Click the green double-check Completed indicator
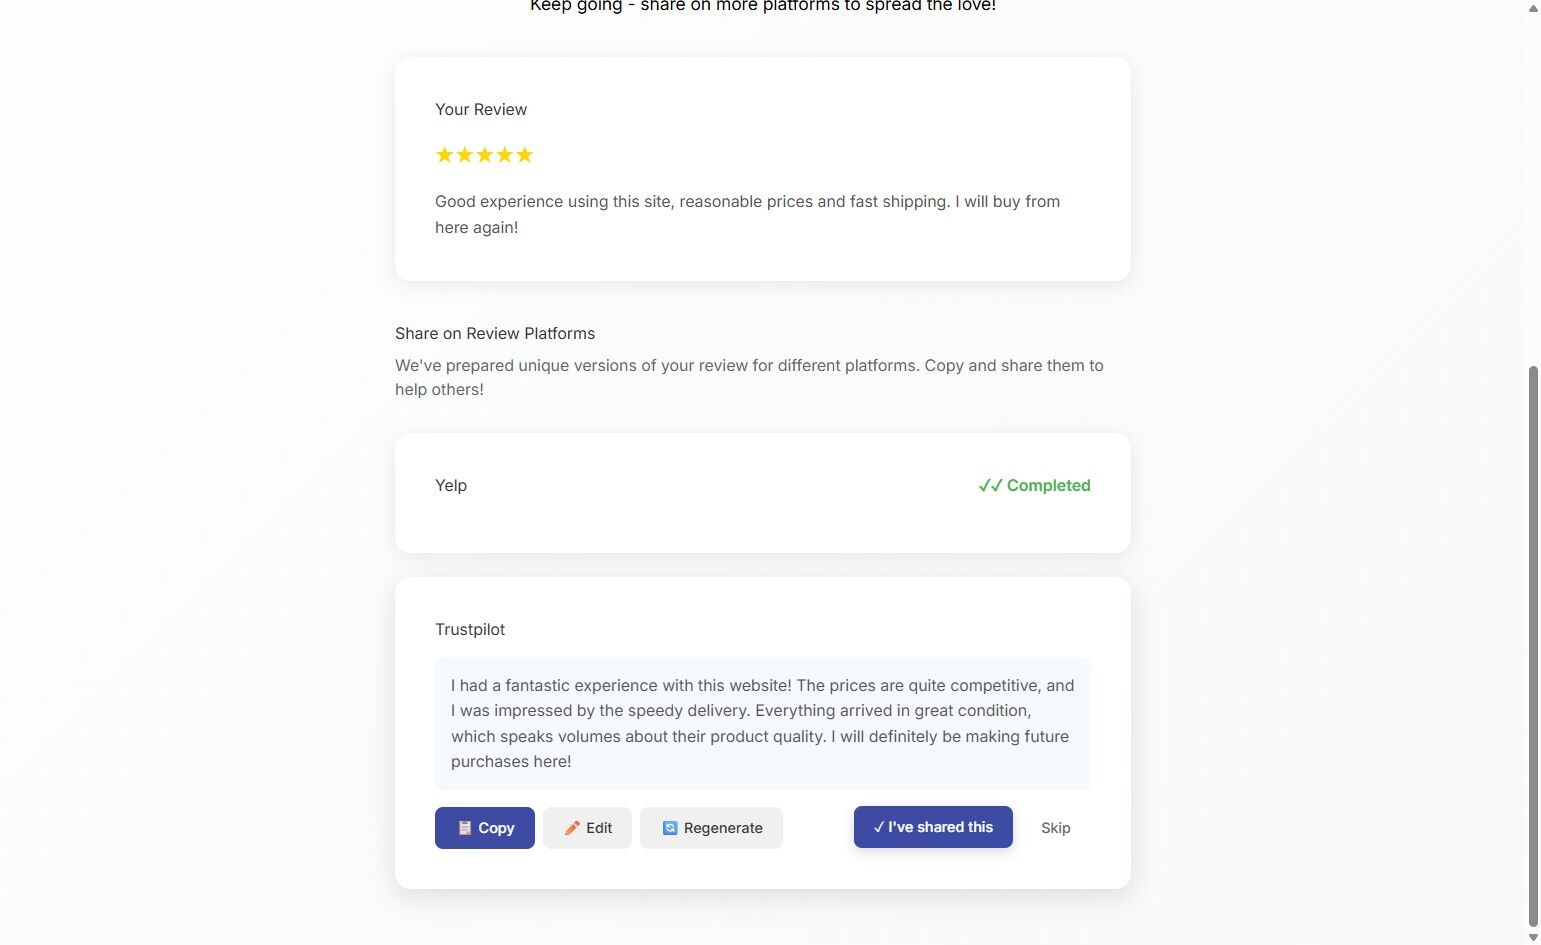 (x=1034, y=485)
